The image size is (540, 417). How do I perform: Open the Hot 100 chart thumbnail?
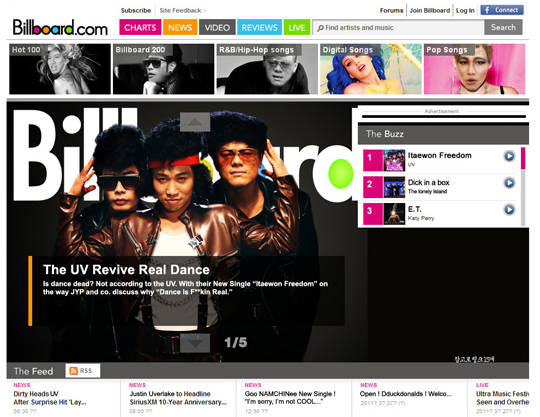point(60,69)
